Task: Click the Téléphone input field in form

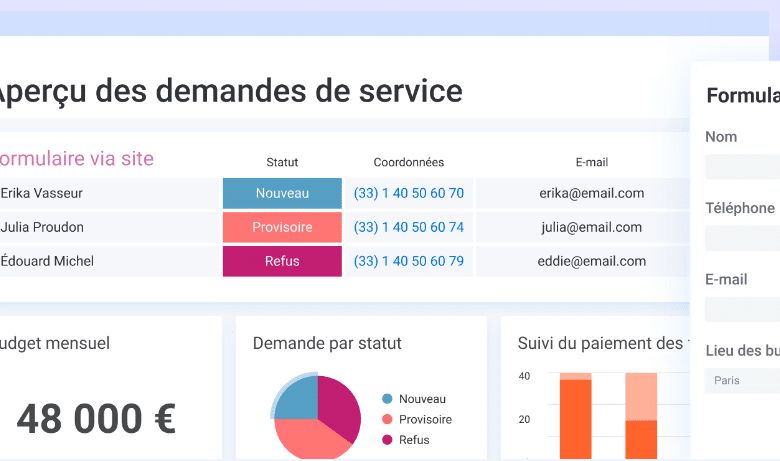Action: 742,238
